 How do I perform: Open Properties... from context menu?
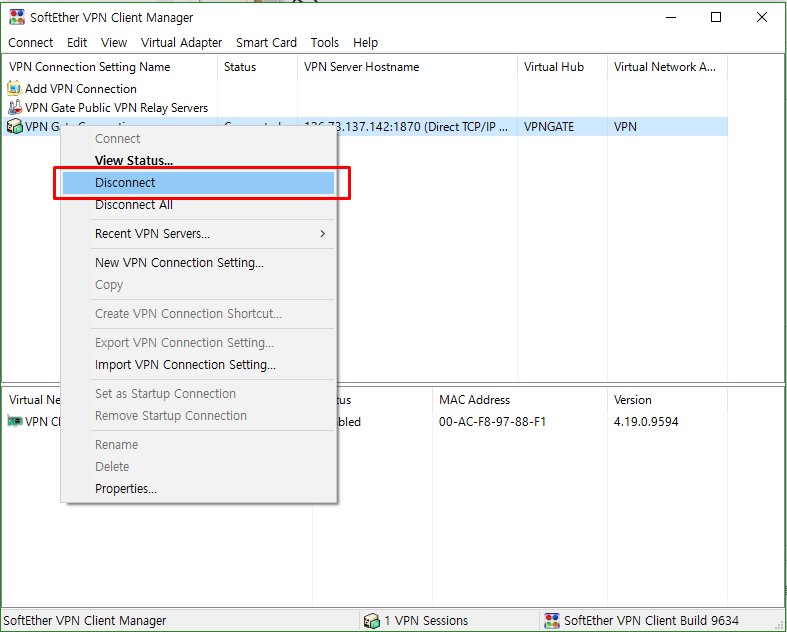click(198, 488)
